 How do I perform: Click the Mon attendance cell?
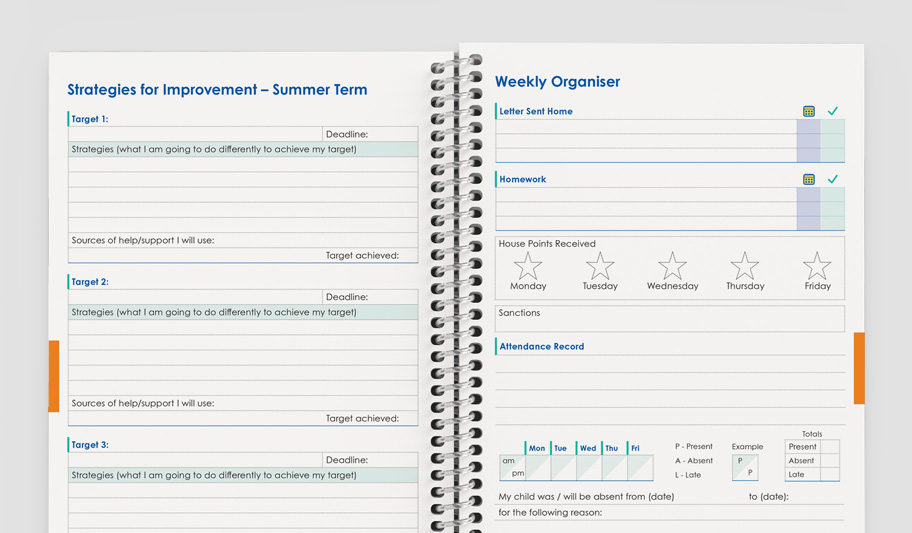click(538, 468)
